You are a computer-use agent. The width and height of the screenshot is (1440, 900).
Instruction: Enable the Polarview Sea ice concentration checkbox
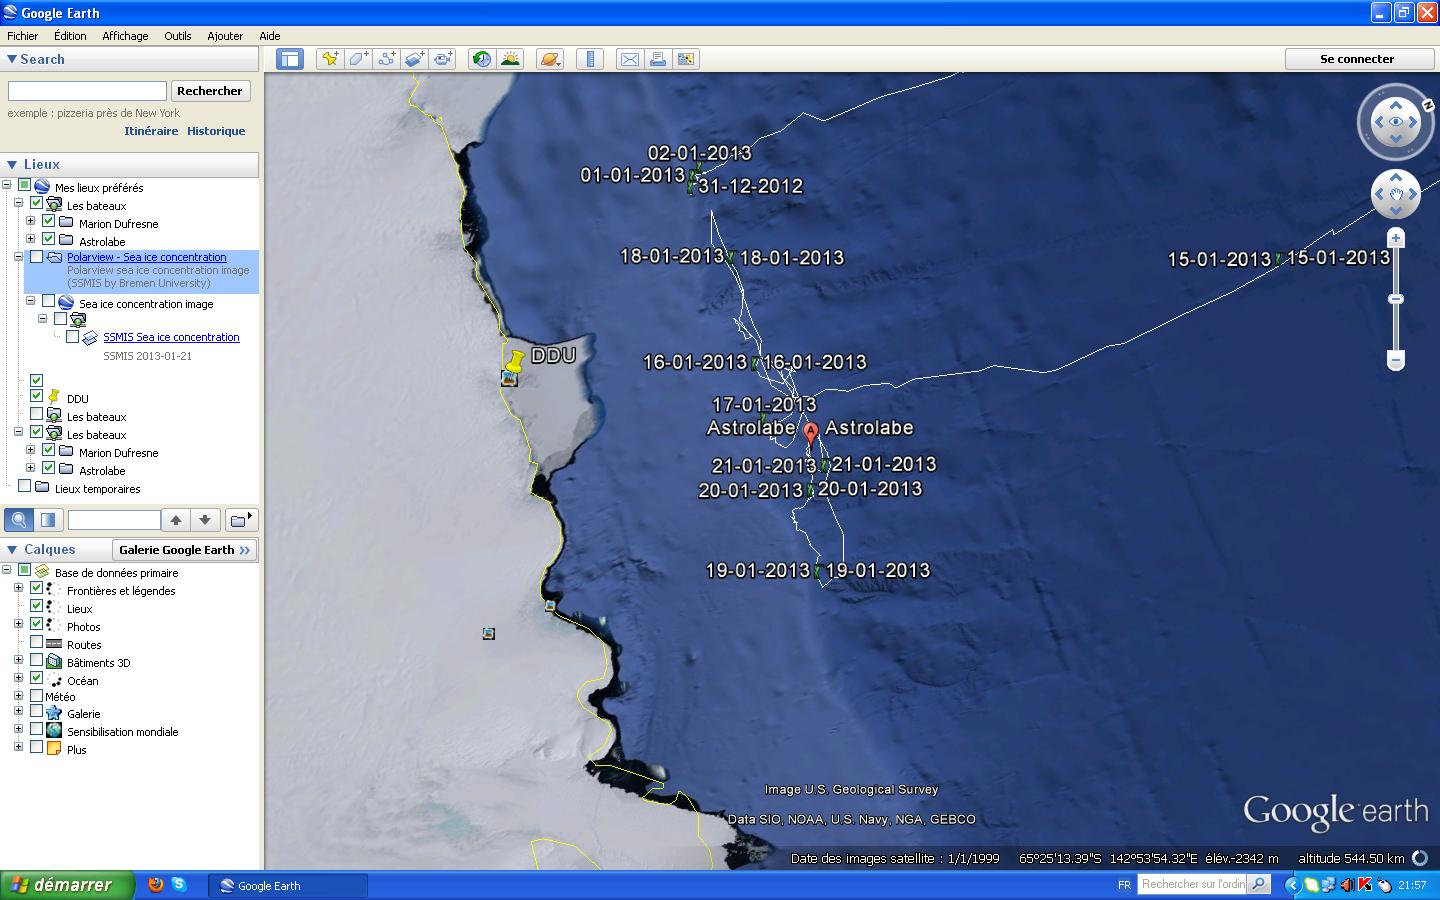tap(36, 257)
